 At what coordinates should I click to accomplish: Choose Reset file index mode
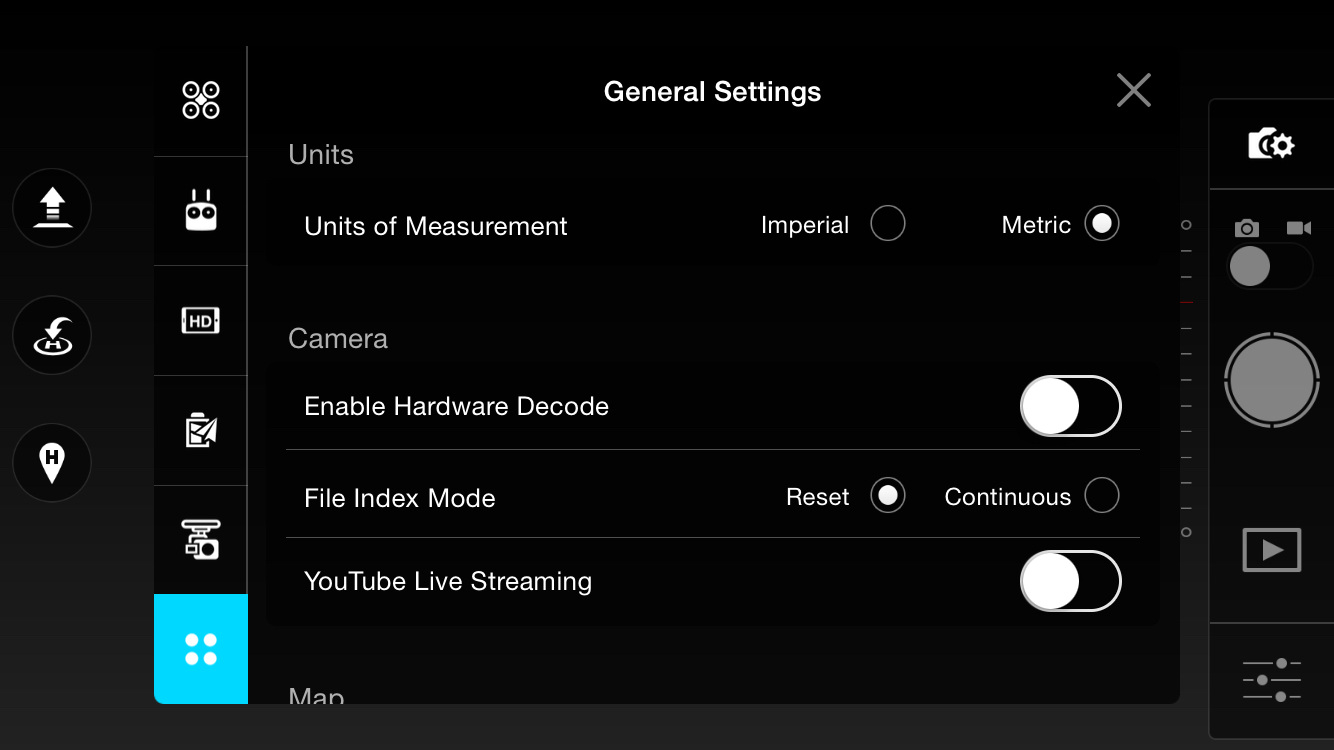tap(888, 495)
